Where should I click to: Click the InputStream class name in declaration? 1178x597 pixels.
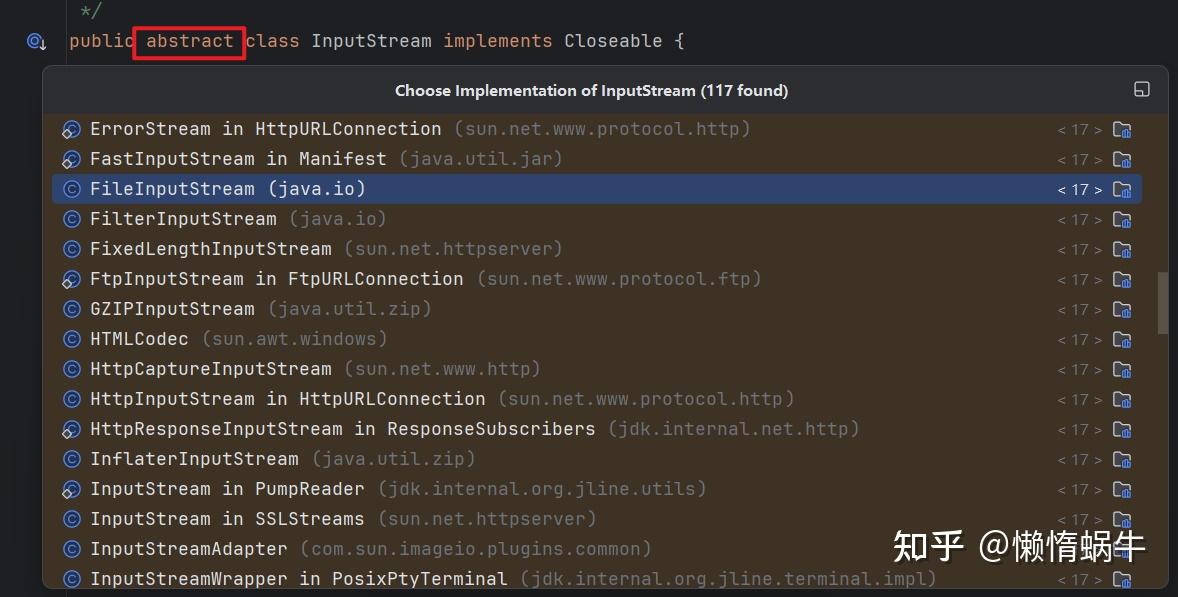(x=371, y=42)
